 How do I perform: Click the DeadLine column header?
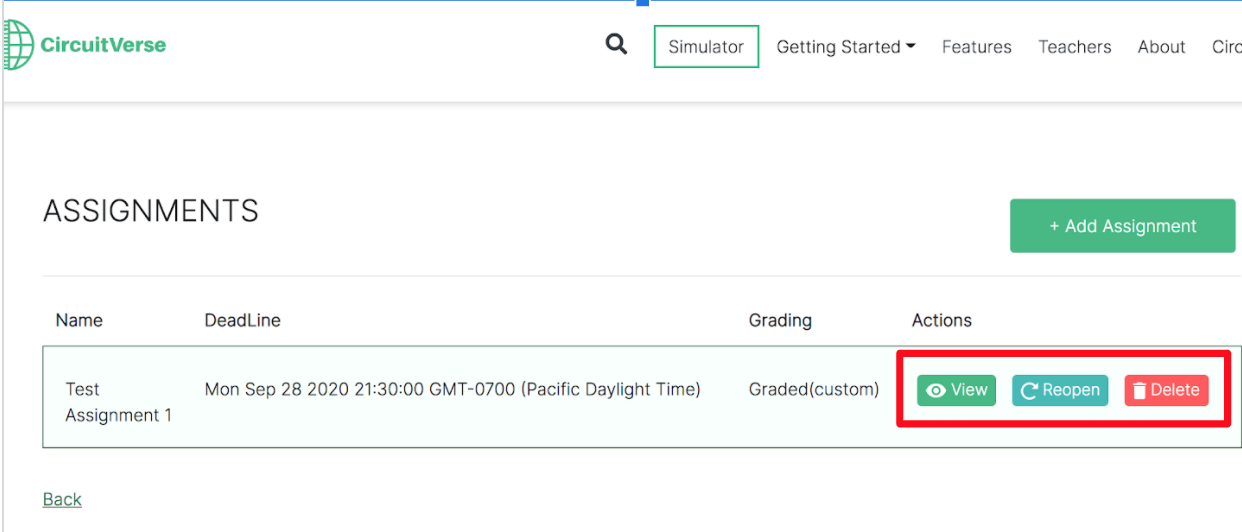tap(242, 320)
